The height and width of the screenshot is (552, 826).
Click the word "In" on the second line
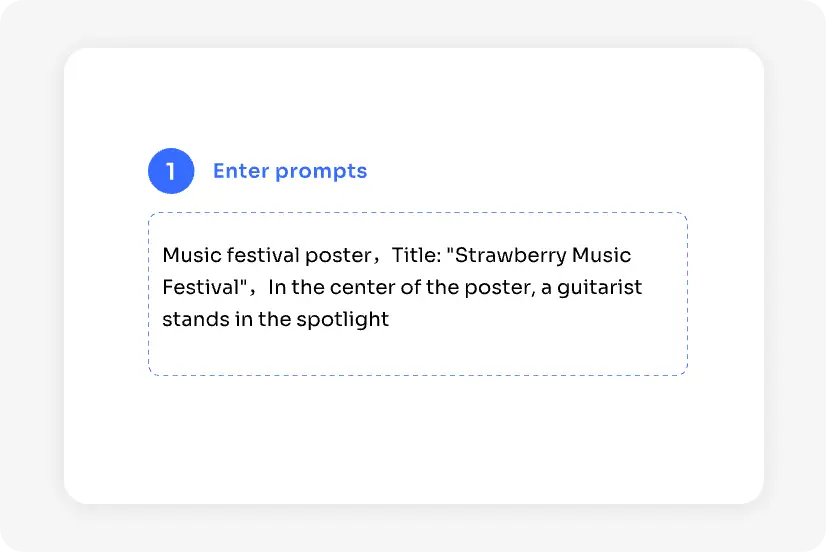(x=277, y=288)
